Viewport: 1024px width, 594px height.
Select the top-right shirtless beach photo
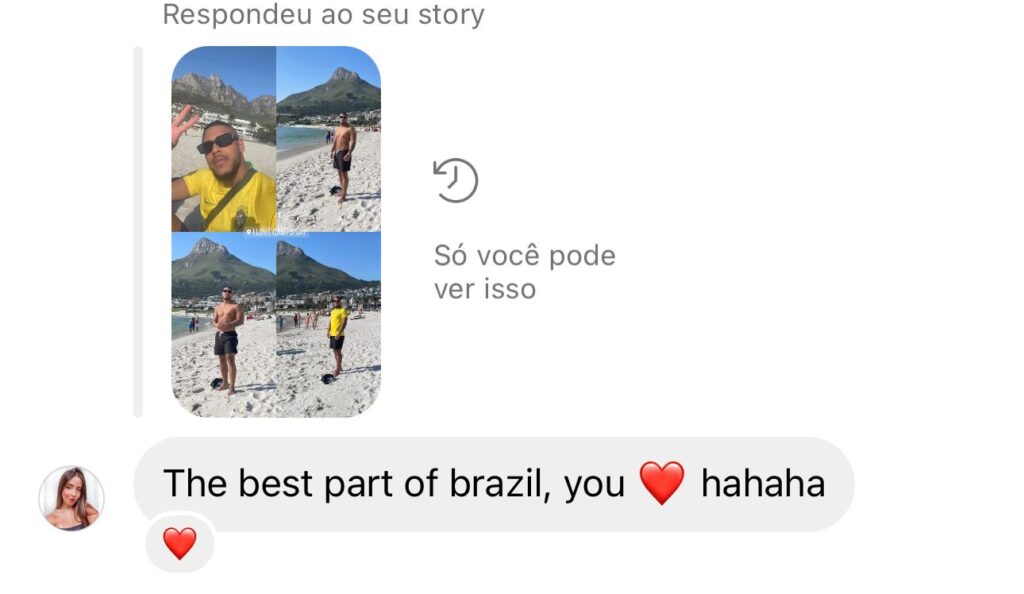329,139
